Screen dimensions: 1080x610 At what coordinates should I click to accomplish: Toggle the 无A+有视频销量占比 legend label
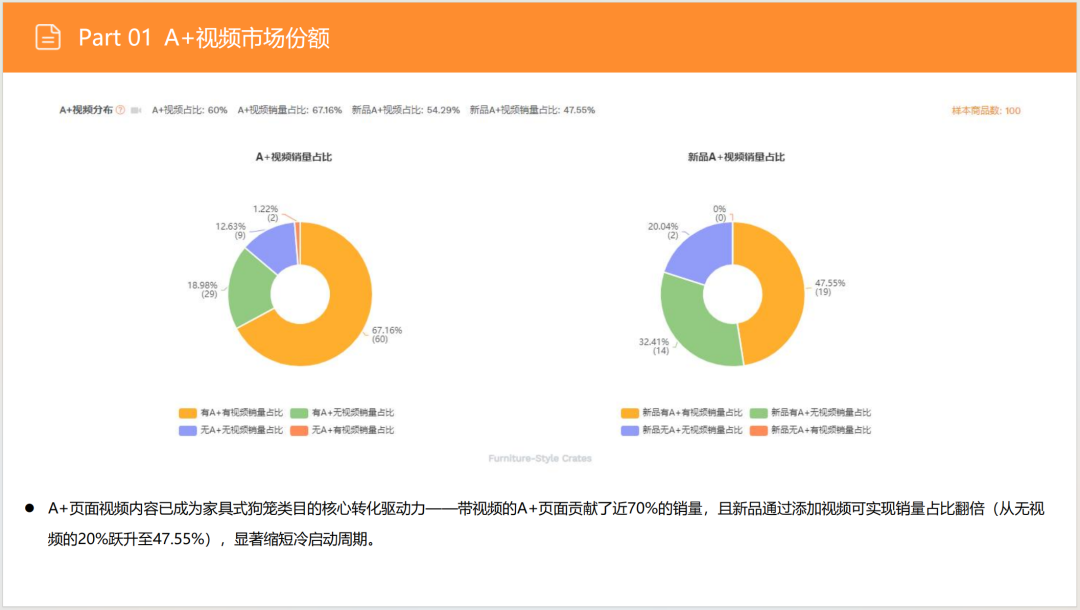click(x=353, y=430)
